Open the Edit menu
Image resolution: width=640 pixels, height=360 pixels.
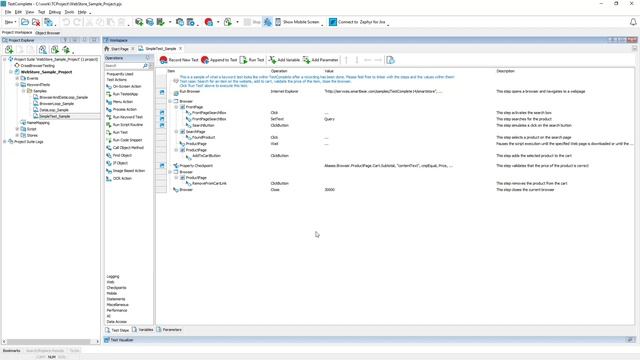pyautogui.click(x=18, y=12)
